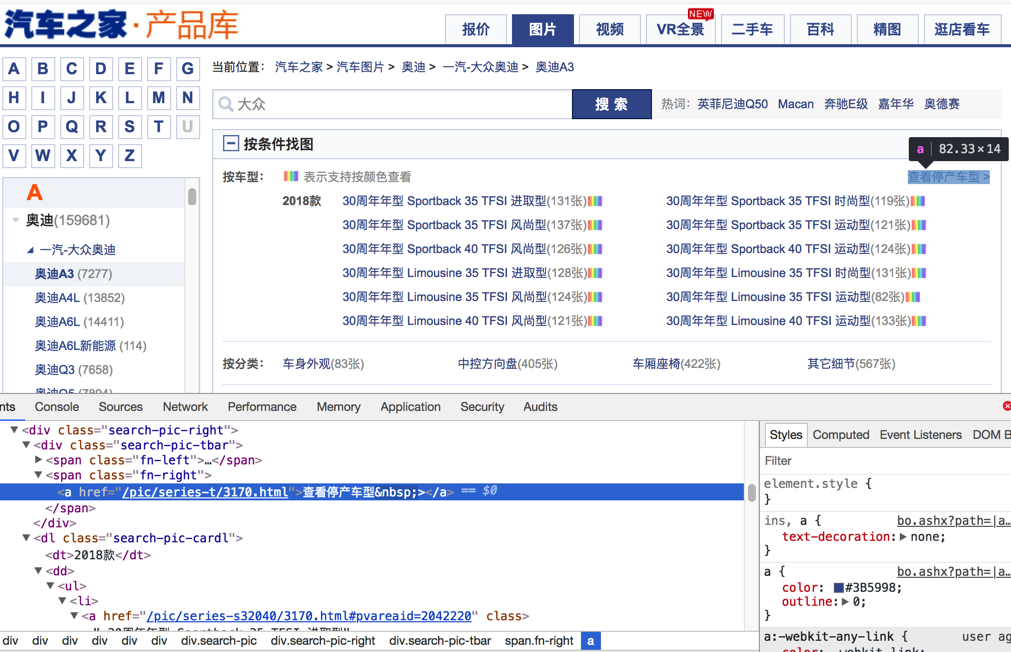Collapse div search-pic-right node
This screenshot has width=1011, height=652.
(x=14, y=430)
